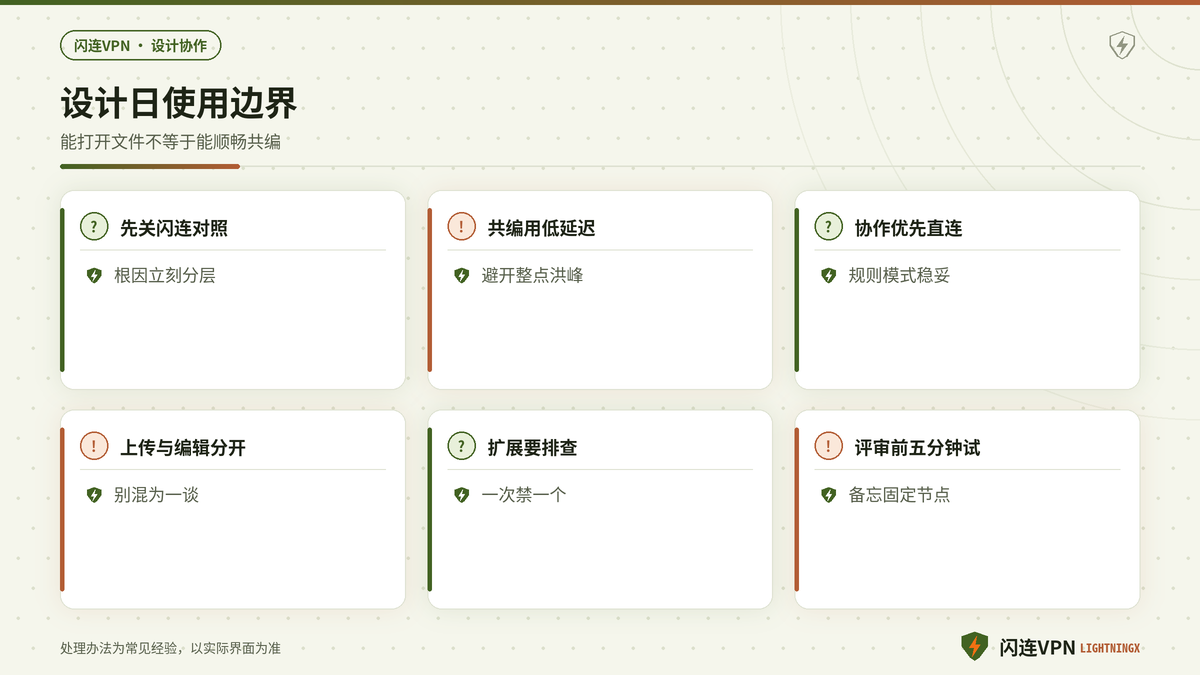Click the text 规则模式稳妥

(x=899, y=275)
